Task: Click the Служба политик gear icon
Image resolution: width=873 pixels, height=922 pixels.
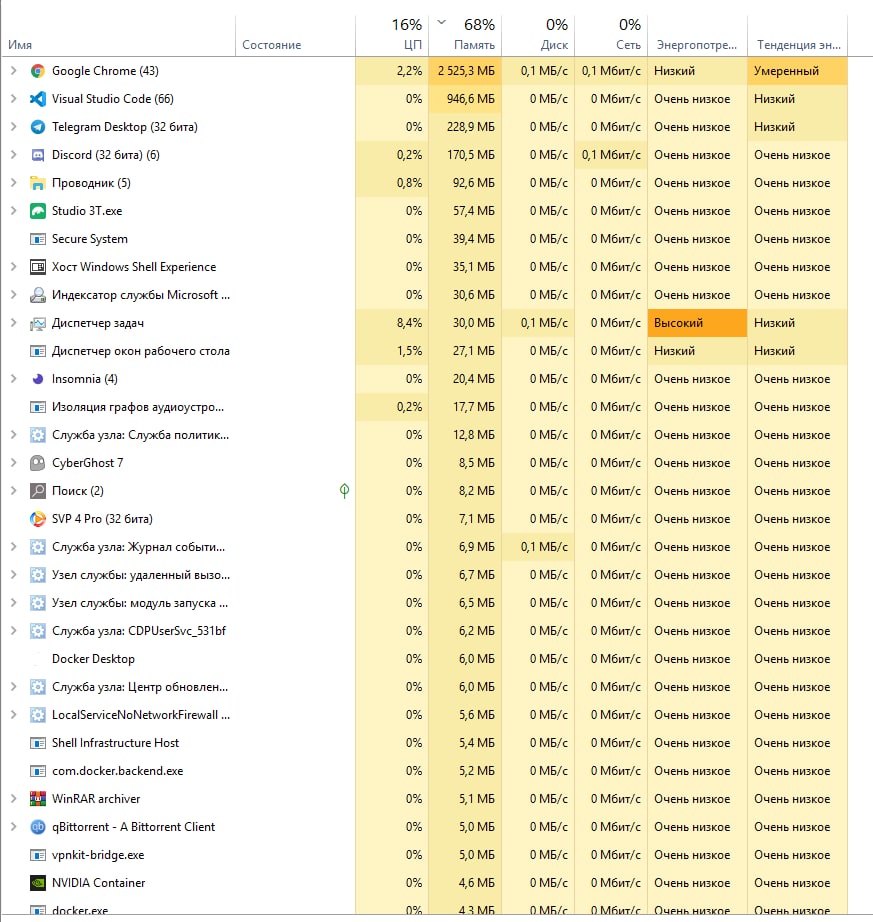Action: (38, 435)
